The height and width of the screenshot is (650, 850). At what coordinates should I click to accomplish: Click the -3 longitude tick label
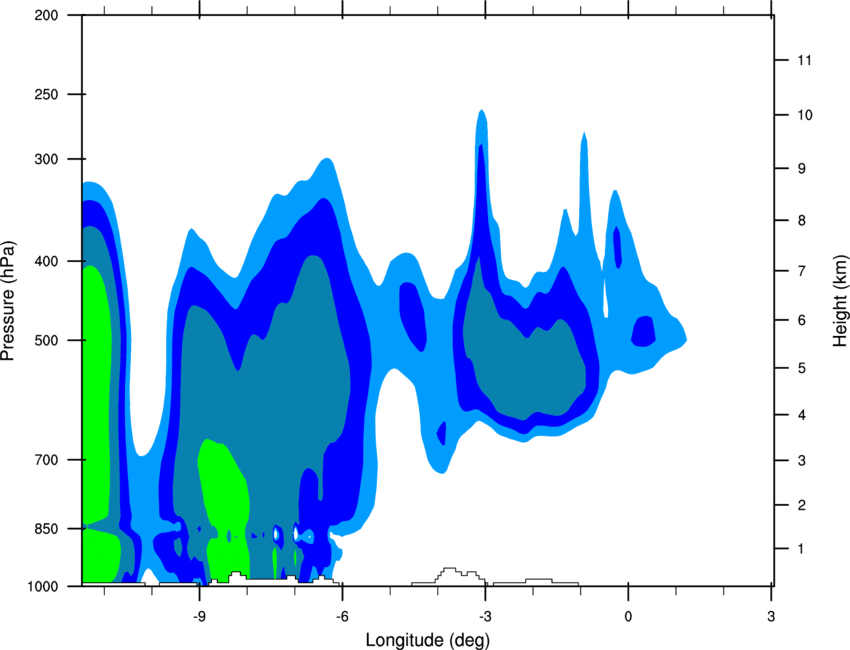485,617
